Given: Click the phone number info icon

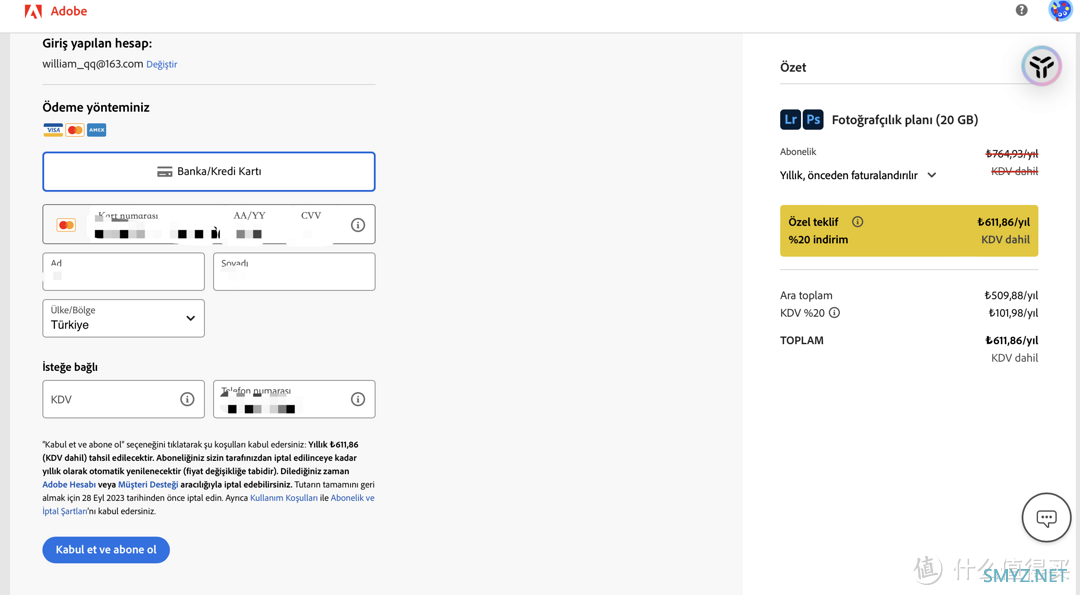Looking at the screenshot, I should (357, 399).
